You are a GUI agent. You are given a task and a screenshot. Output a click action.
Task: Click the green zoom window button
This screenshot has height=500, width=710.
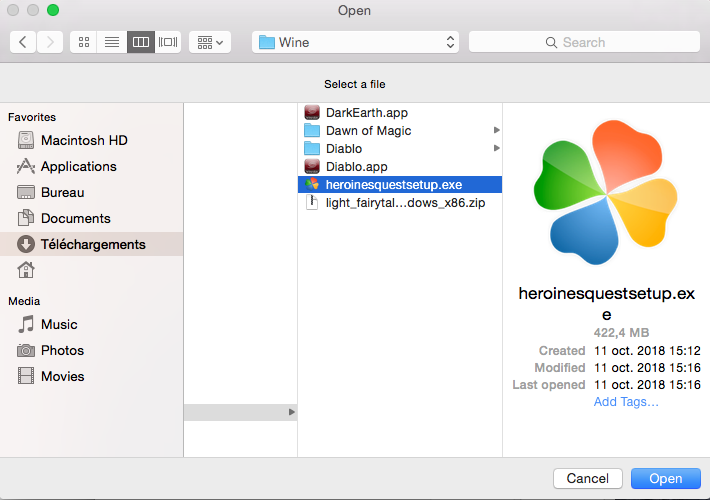coord(53,10)
